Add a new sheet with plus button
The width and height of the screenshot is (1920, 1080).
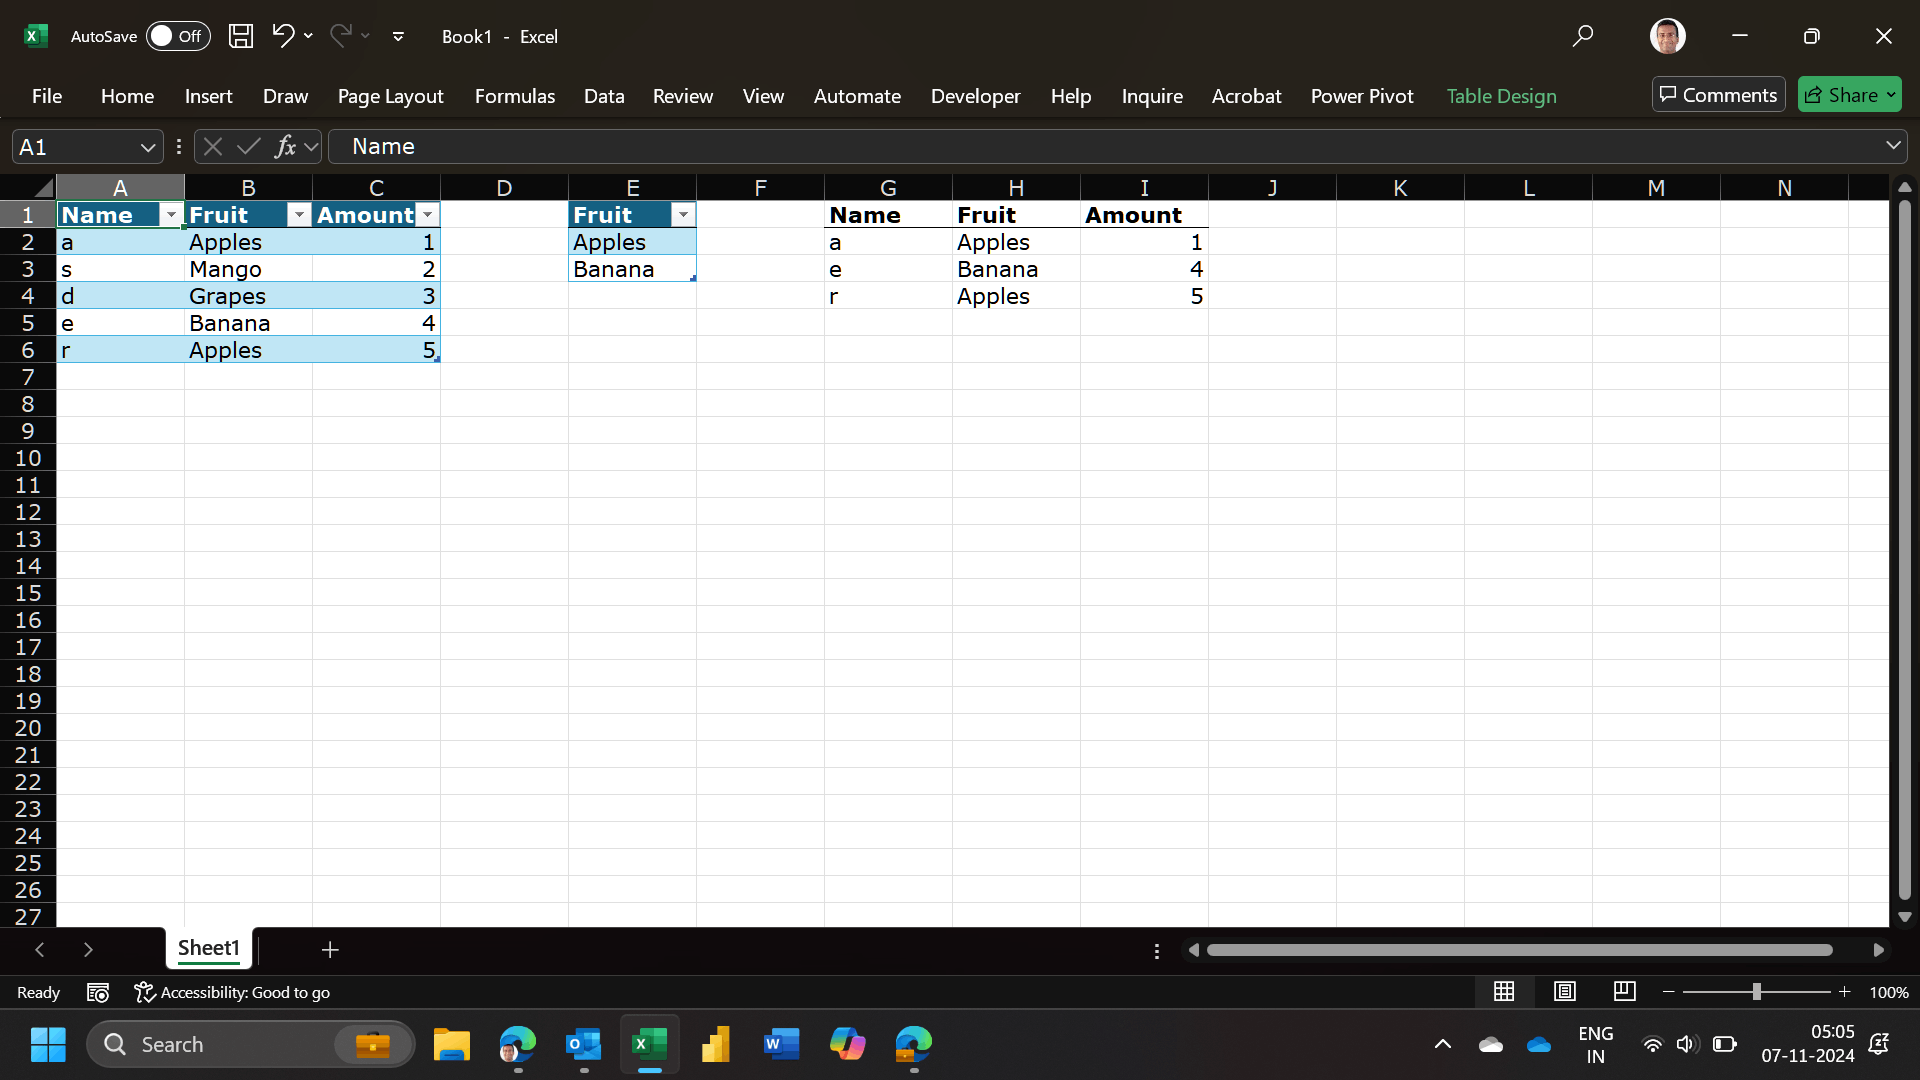[330, 949]
